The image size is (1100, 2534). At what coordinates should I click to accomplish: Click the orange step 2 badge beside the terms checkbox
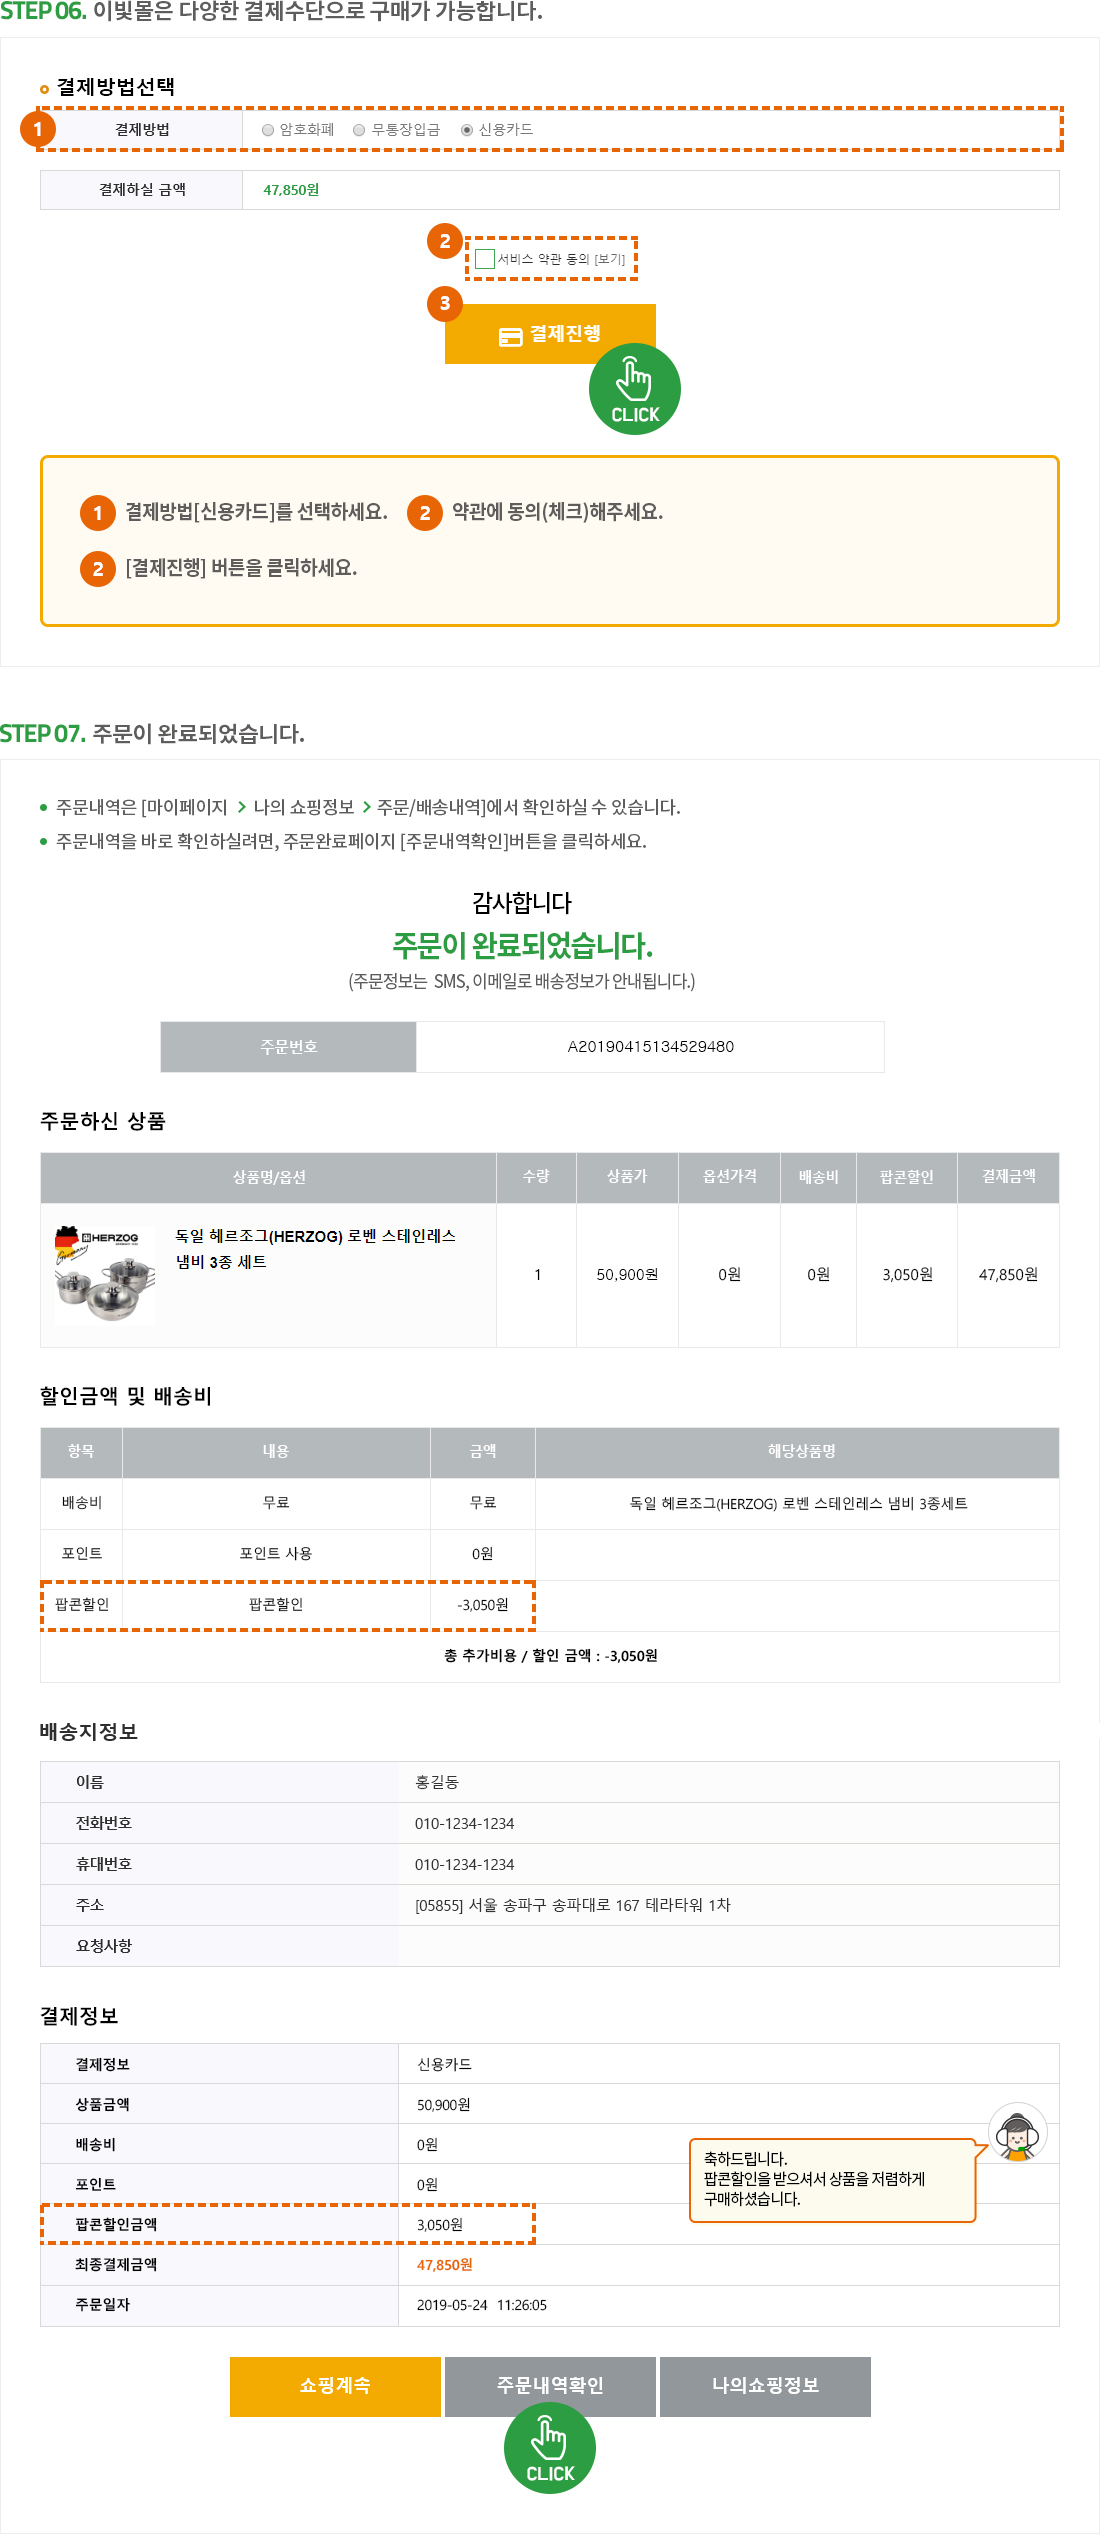pyautogui.click(x=445, y=241)
